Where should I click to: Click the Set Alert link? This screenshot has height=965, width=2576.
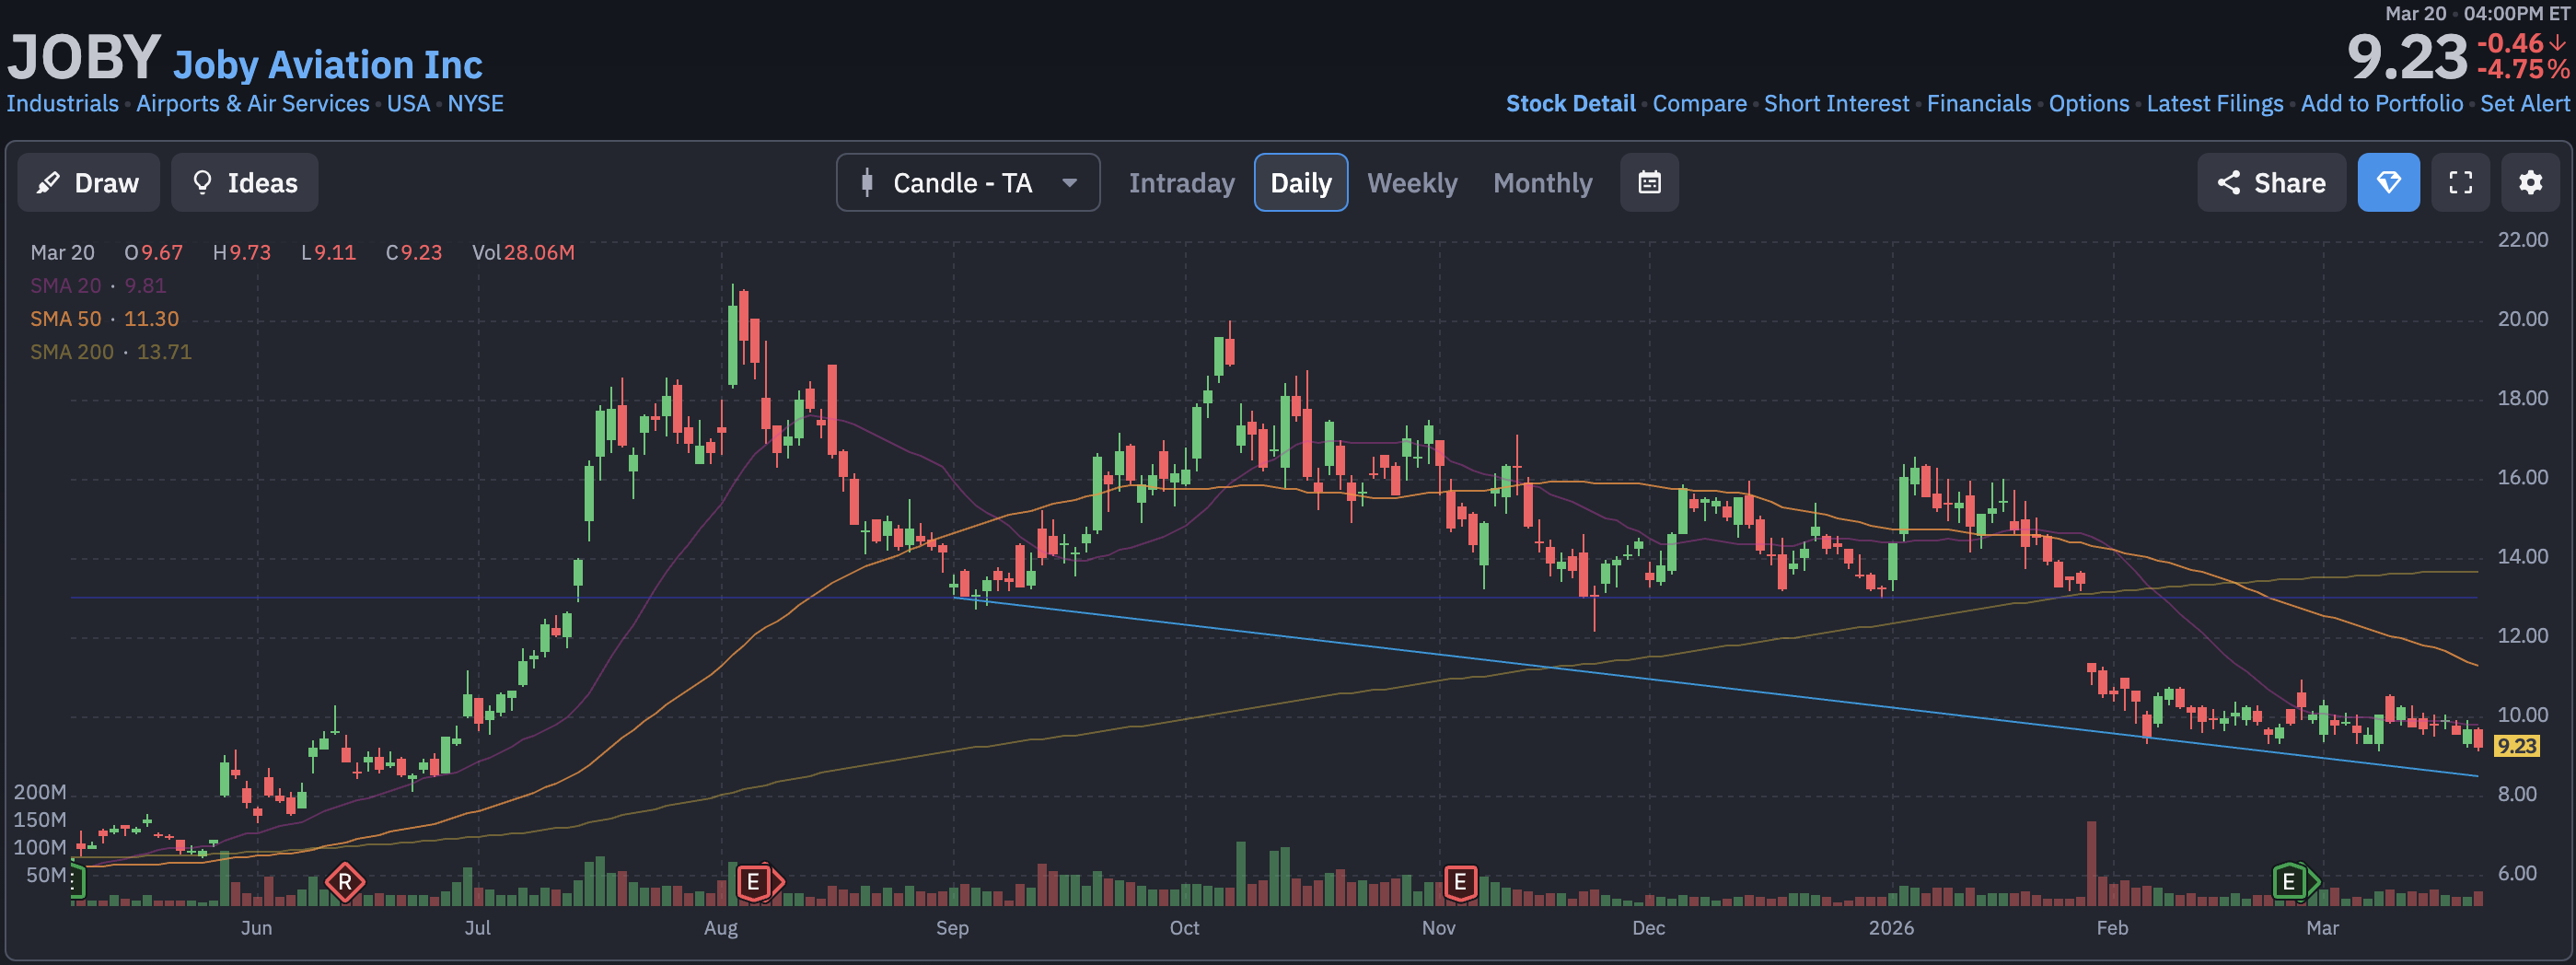coord(2524,103)
